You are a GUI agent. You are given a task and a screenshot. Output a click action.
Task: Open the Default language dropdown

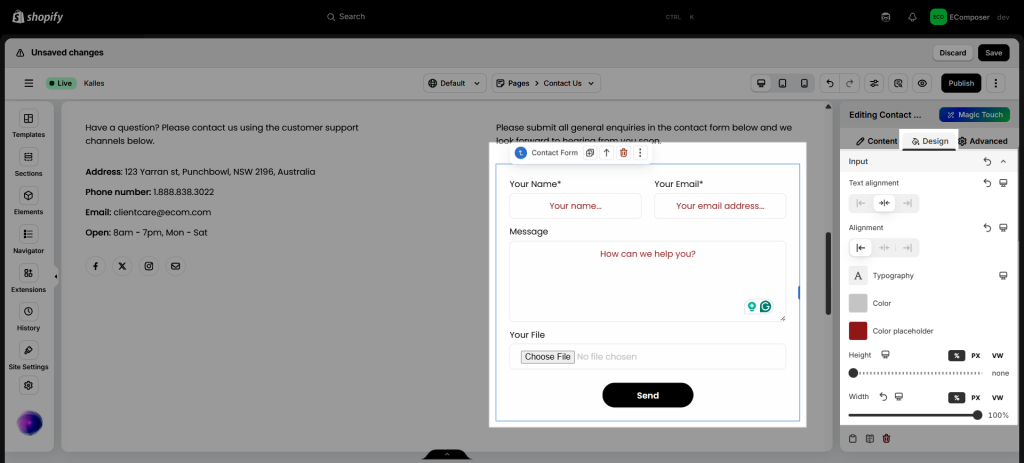pos(454,83)
